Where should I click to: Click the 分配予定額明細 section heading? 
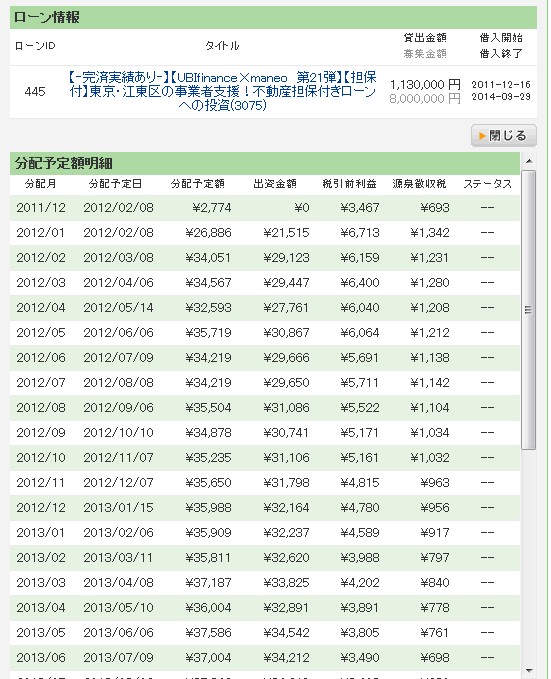pyautogui.click(x=64, y=164)
